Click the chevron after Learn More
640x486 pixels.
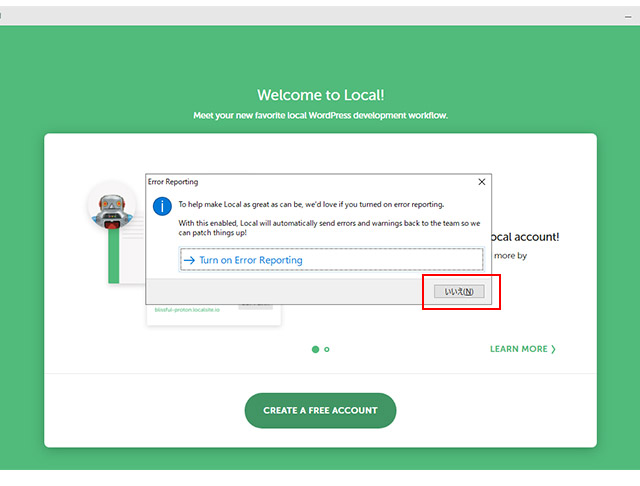point(553,349)
